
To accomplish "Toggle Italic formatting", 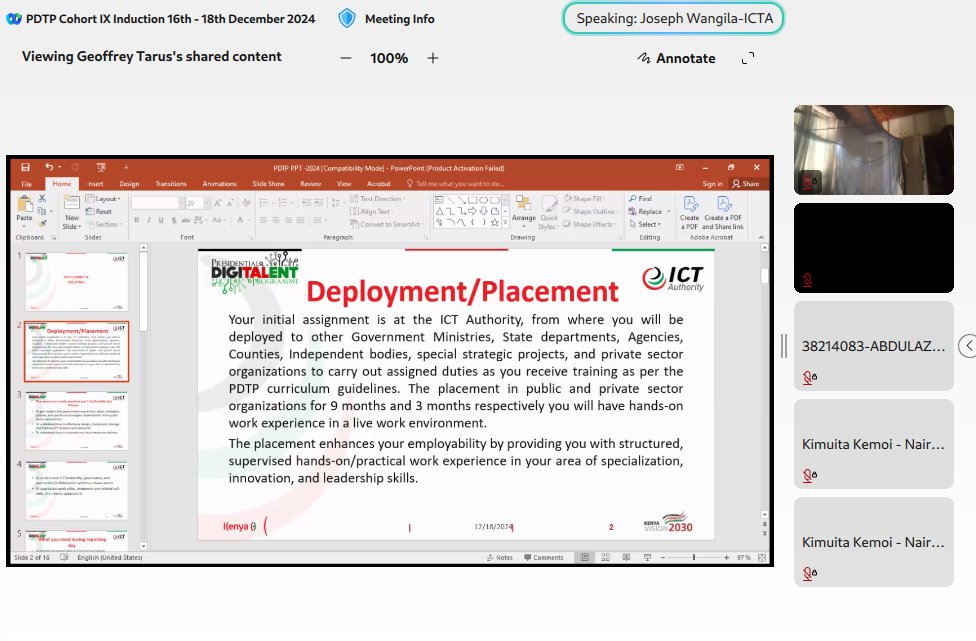I will pyautogui.click(x=149, y=220).
